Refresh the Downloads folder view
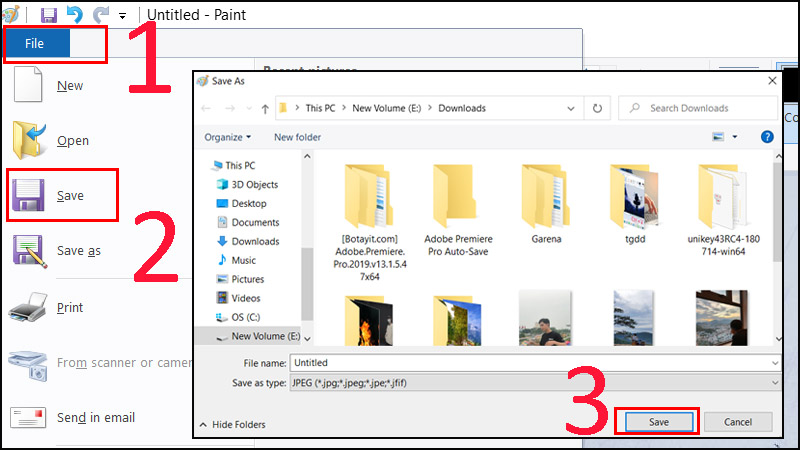The image size is (800, 450). click(597, 108)
